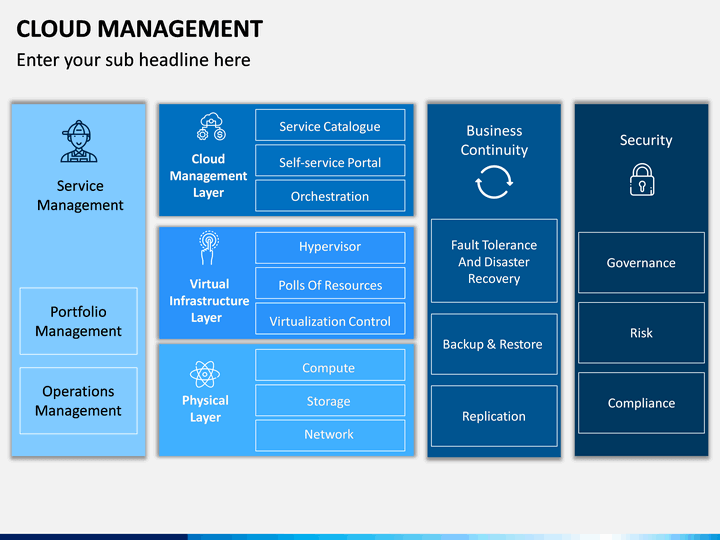Click the Portfolio Management box
Image resolution: width=720 pixels, height=540 pixels.
[x=79, y=321]
